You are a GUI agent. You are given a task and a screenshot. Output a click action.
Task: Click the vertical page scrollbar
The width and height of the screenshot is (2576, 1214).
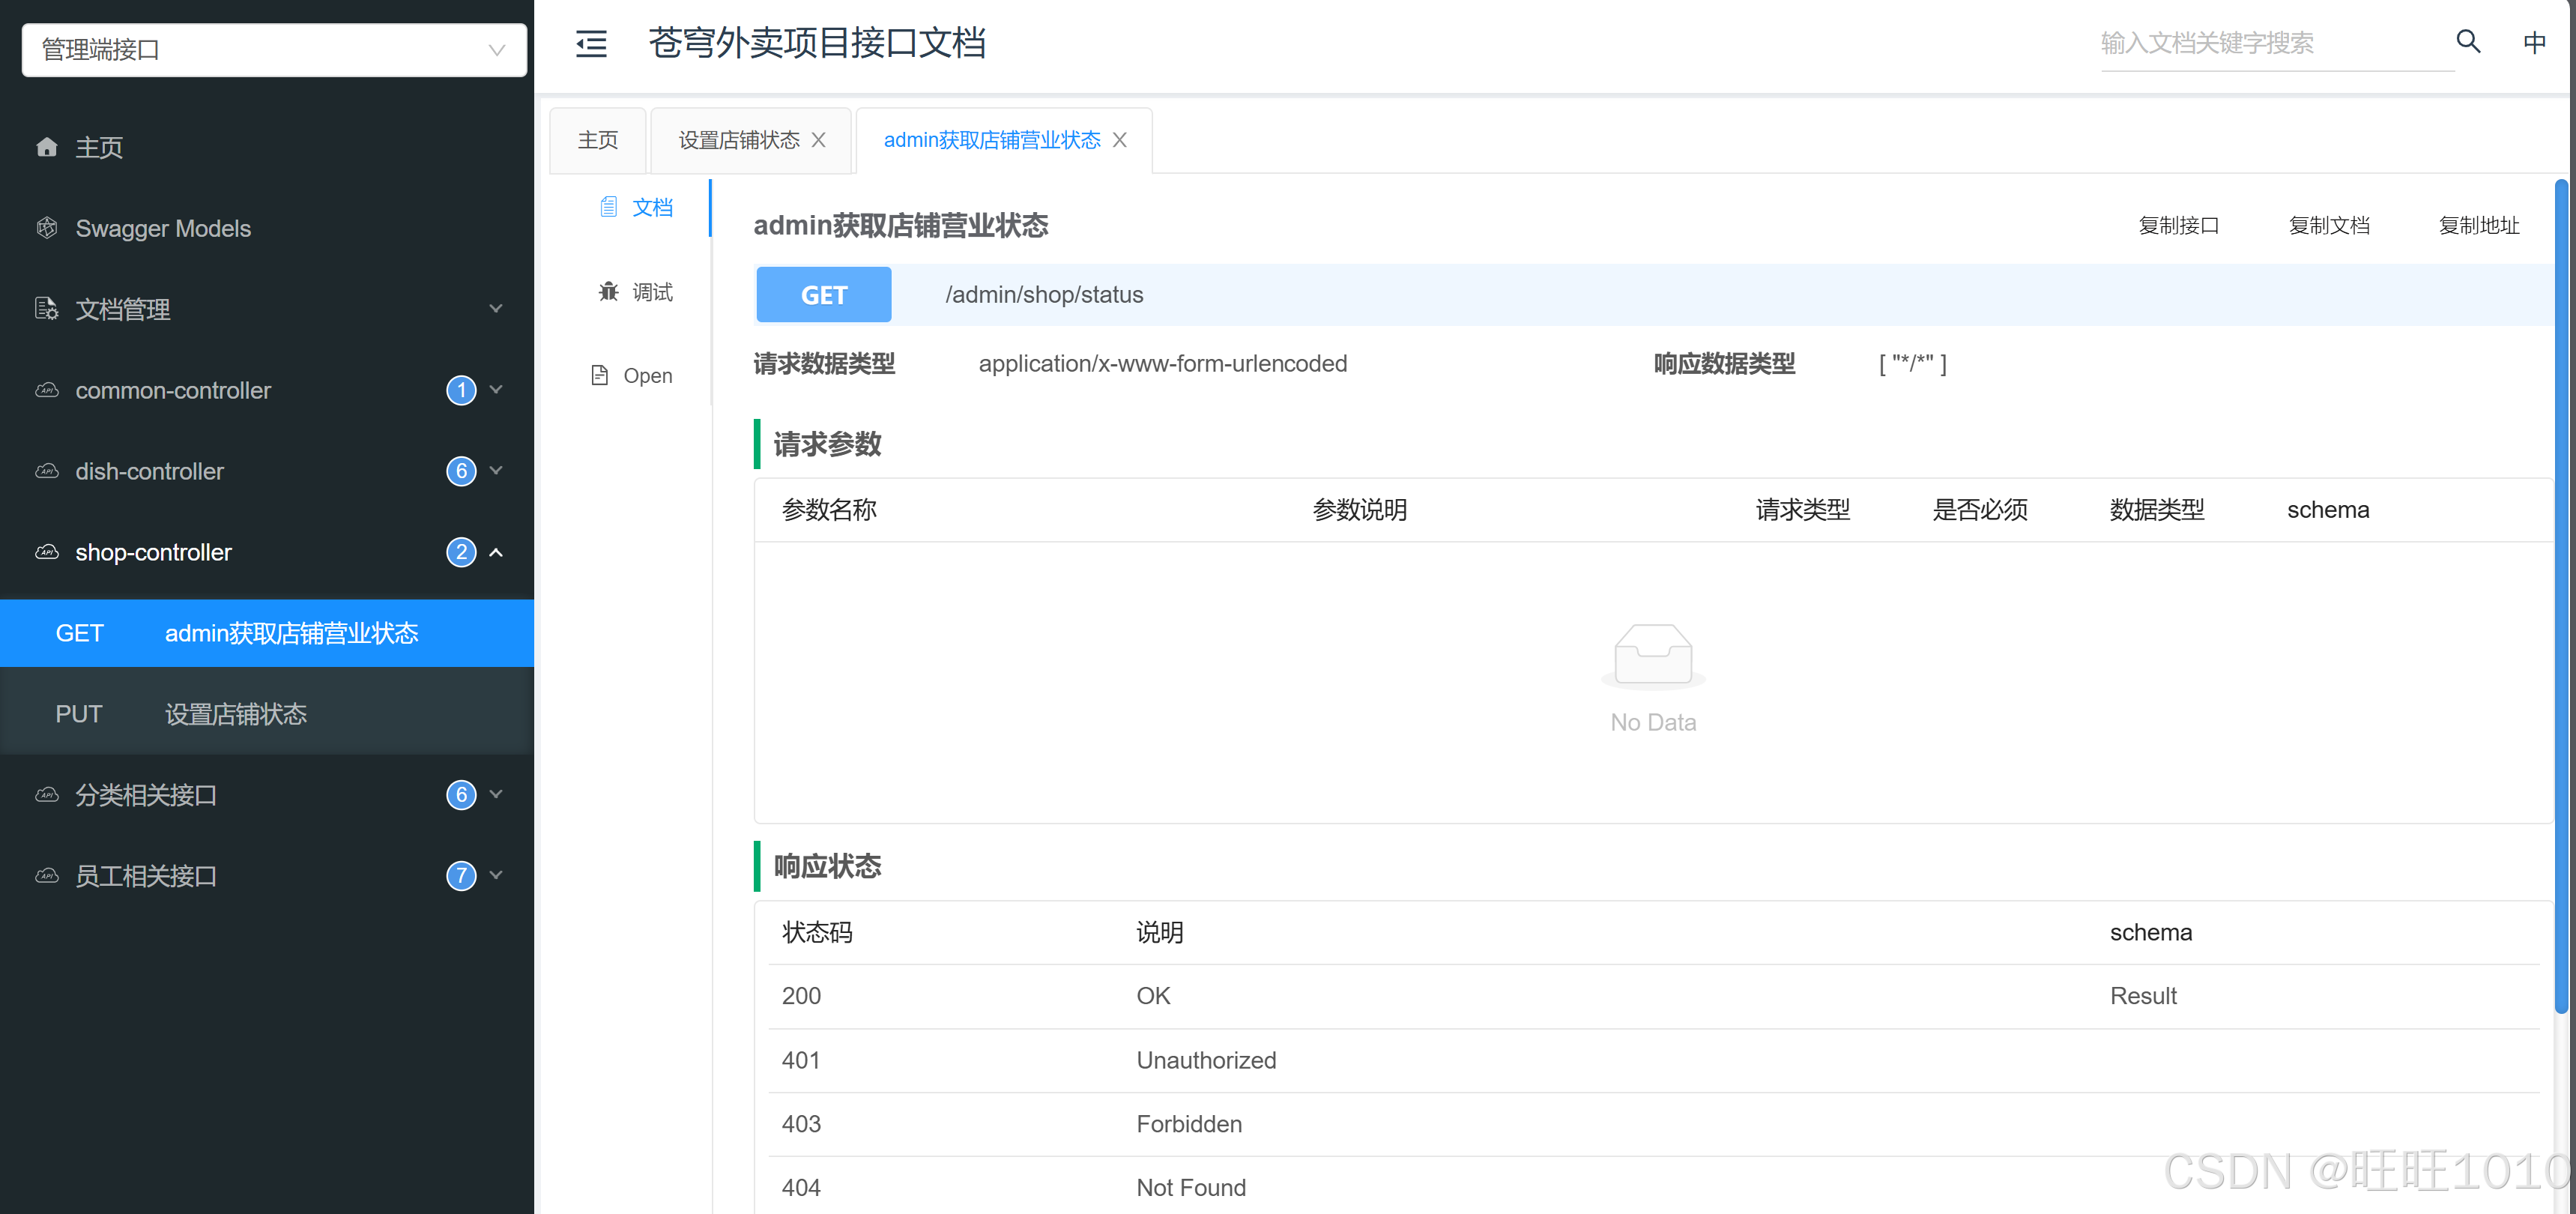(x=2560, y=596)
